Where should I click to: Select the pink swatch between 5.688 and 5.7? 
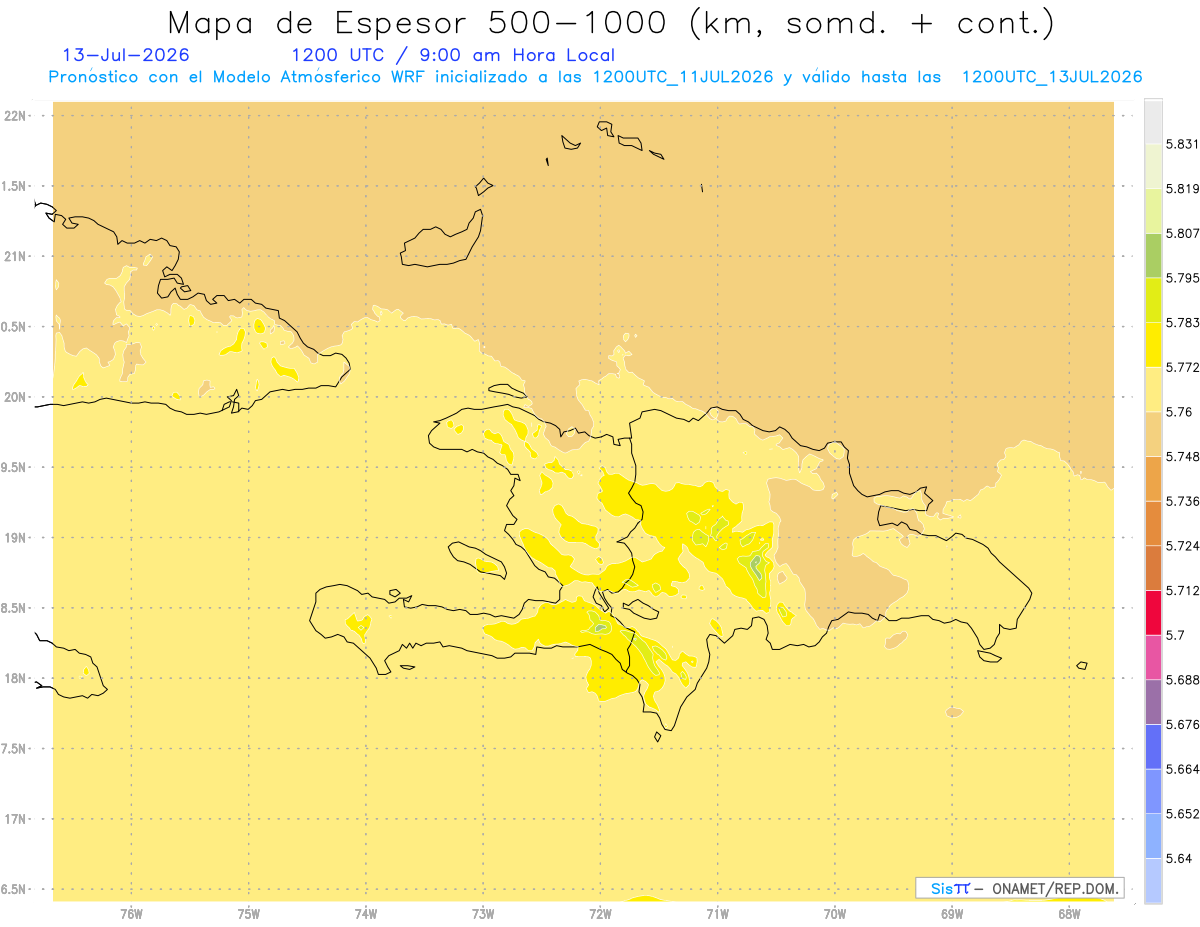point(1153,657)
